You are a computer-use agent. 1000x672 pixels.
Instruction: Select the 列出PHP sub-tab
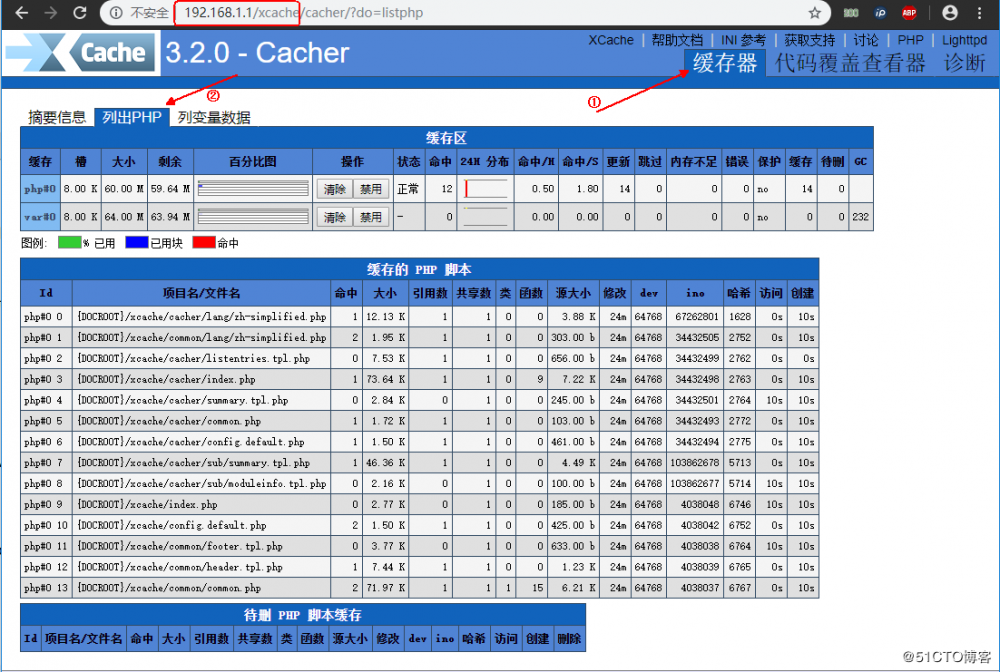[132, 117]
